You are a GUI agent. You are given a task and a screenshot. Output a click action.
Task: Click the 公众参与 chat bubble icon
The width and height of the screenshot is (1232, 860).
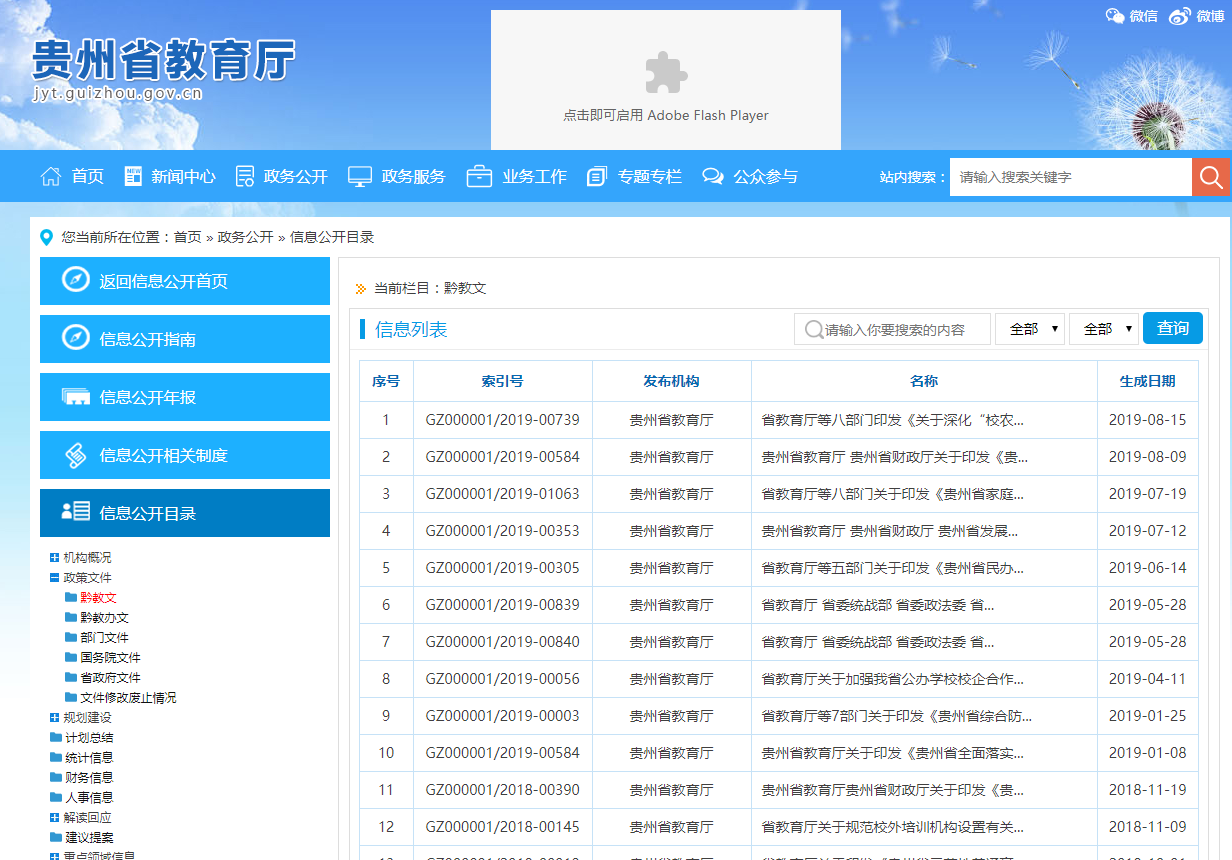(713, 177)
